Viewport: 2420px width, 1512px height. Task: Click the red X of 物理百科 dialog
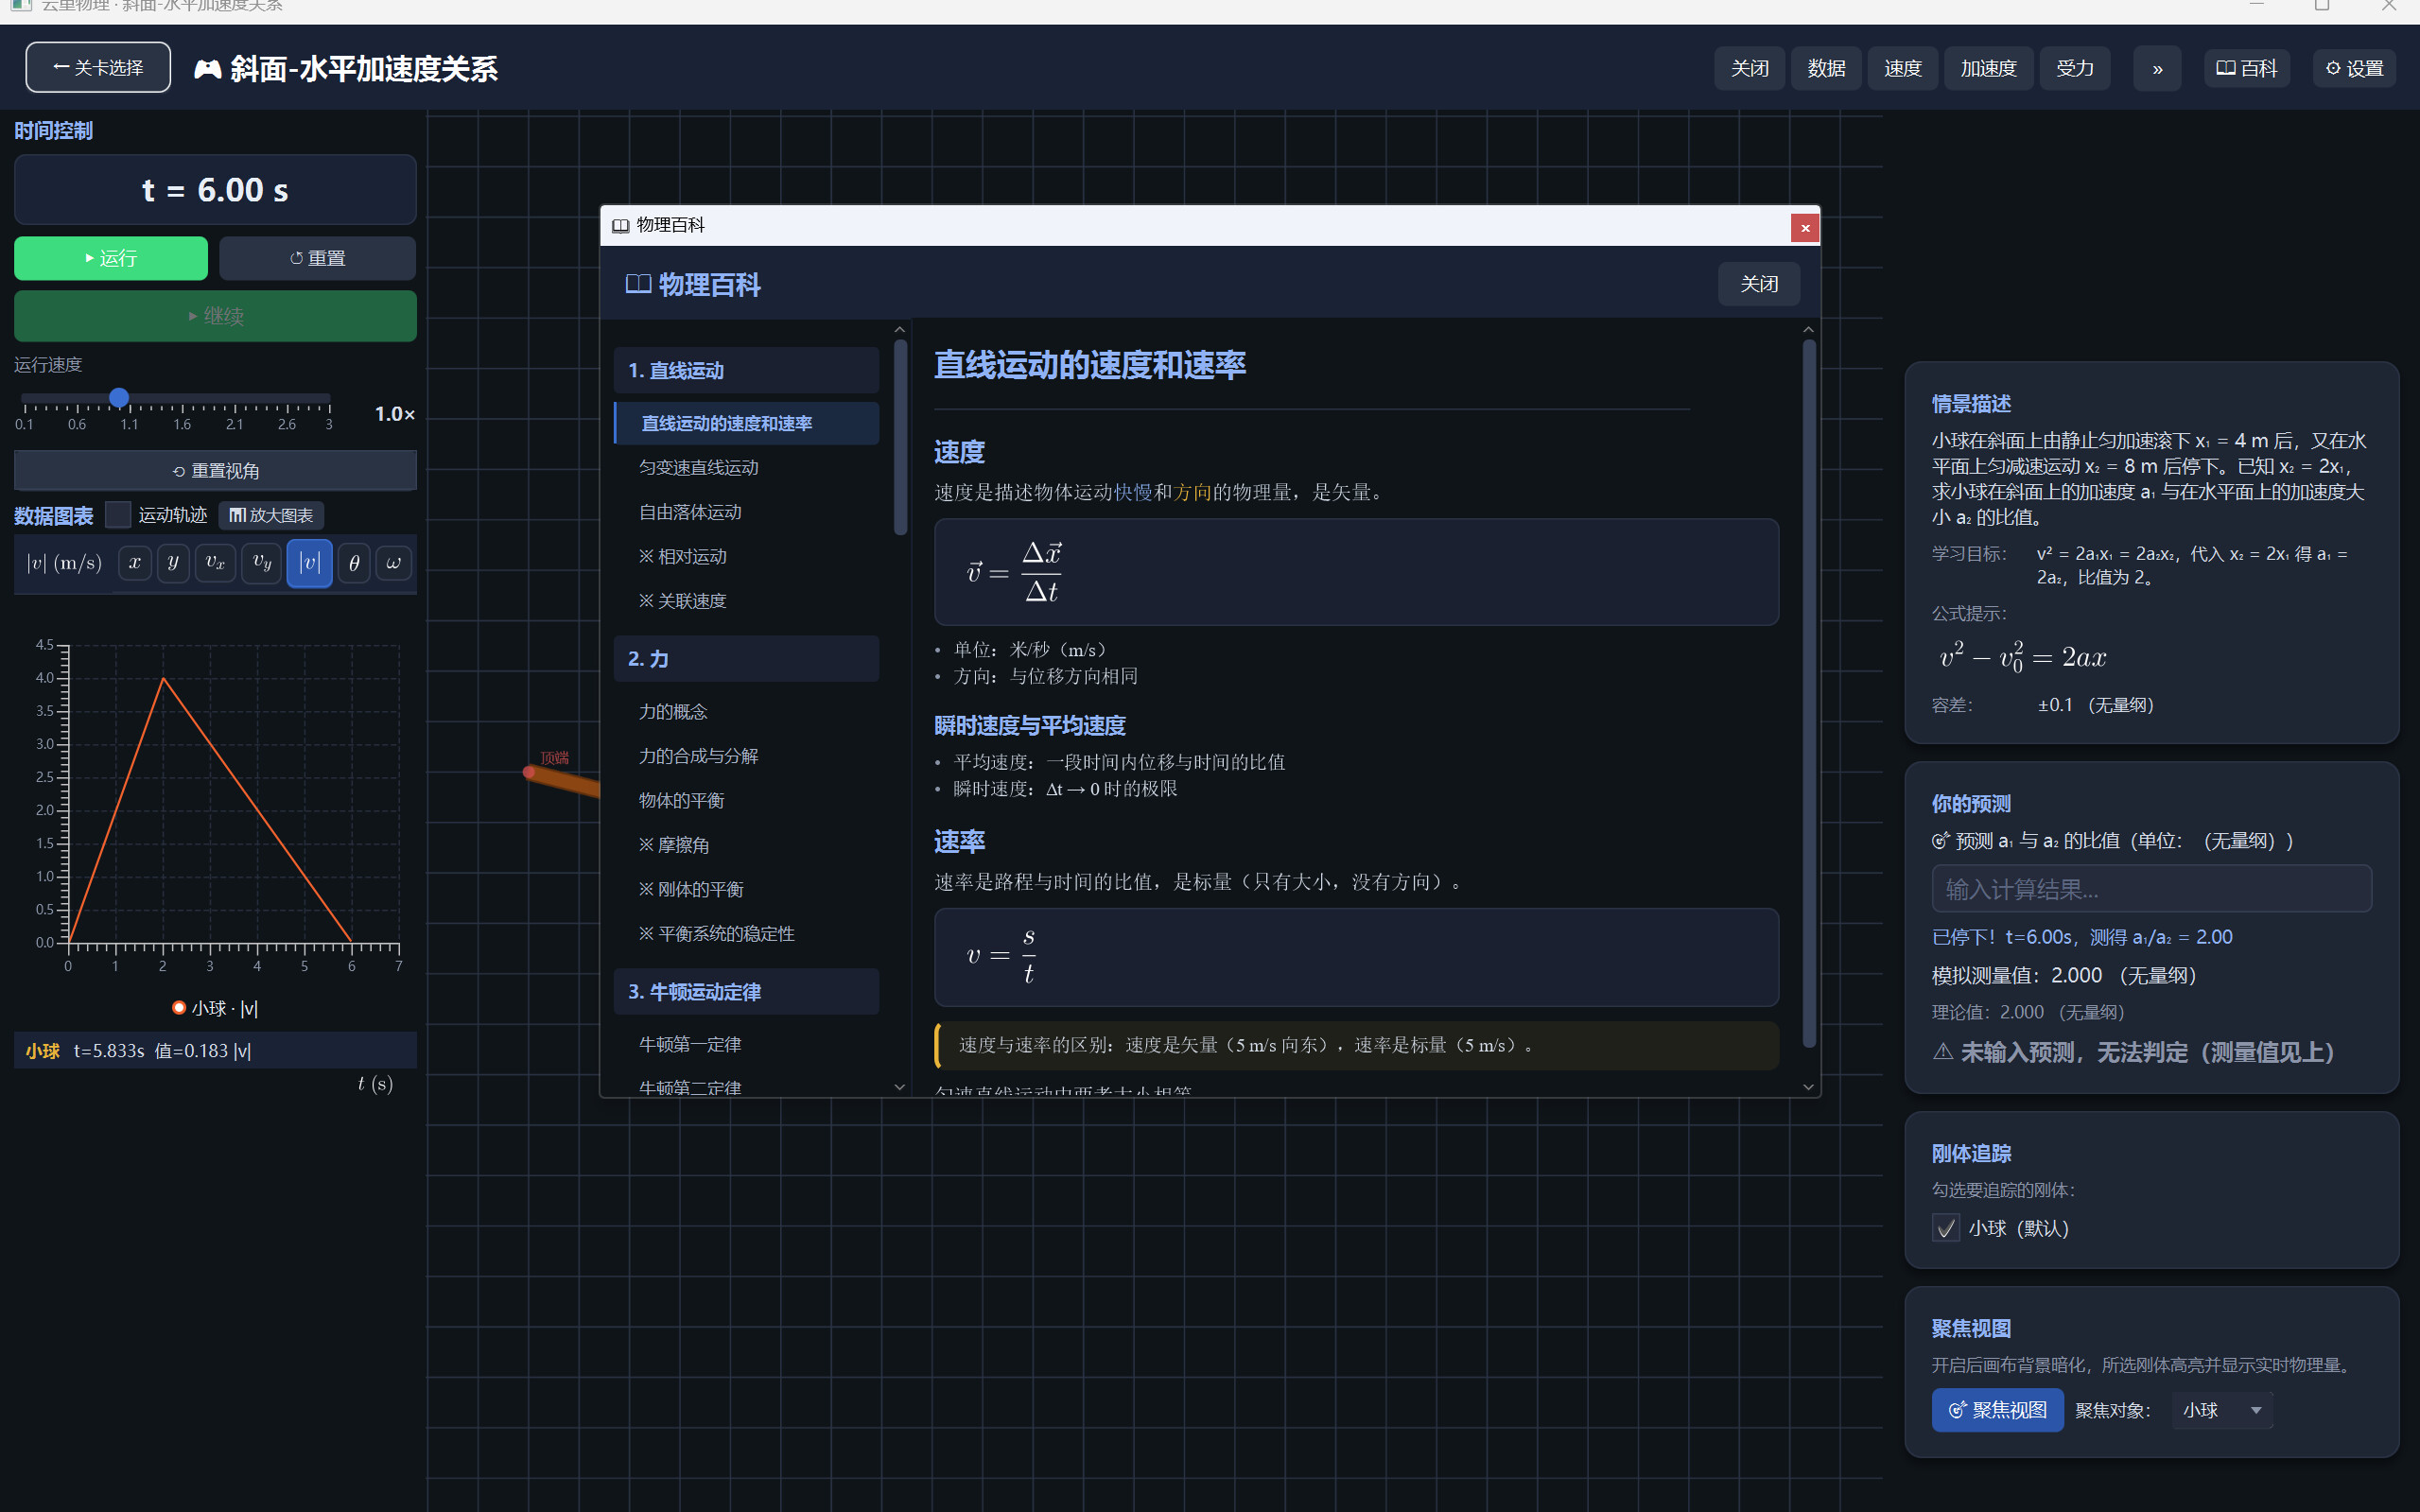point(1805,228)
